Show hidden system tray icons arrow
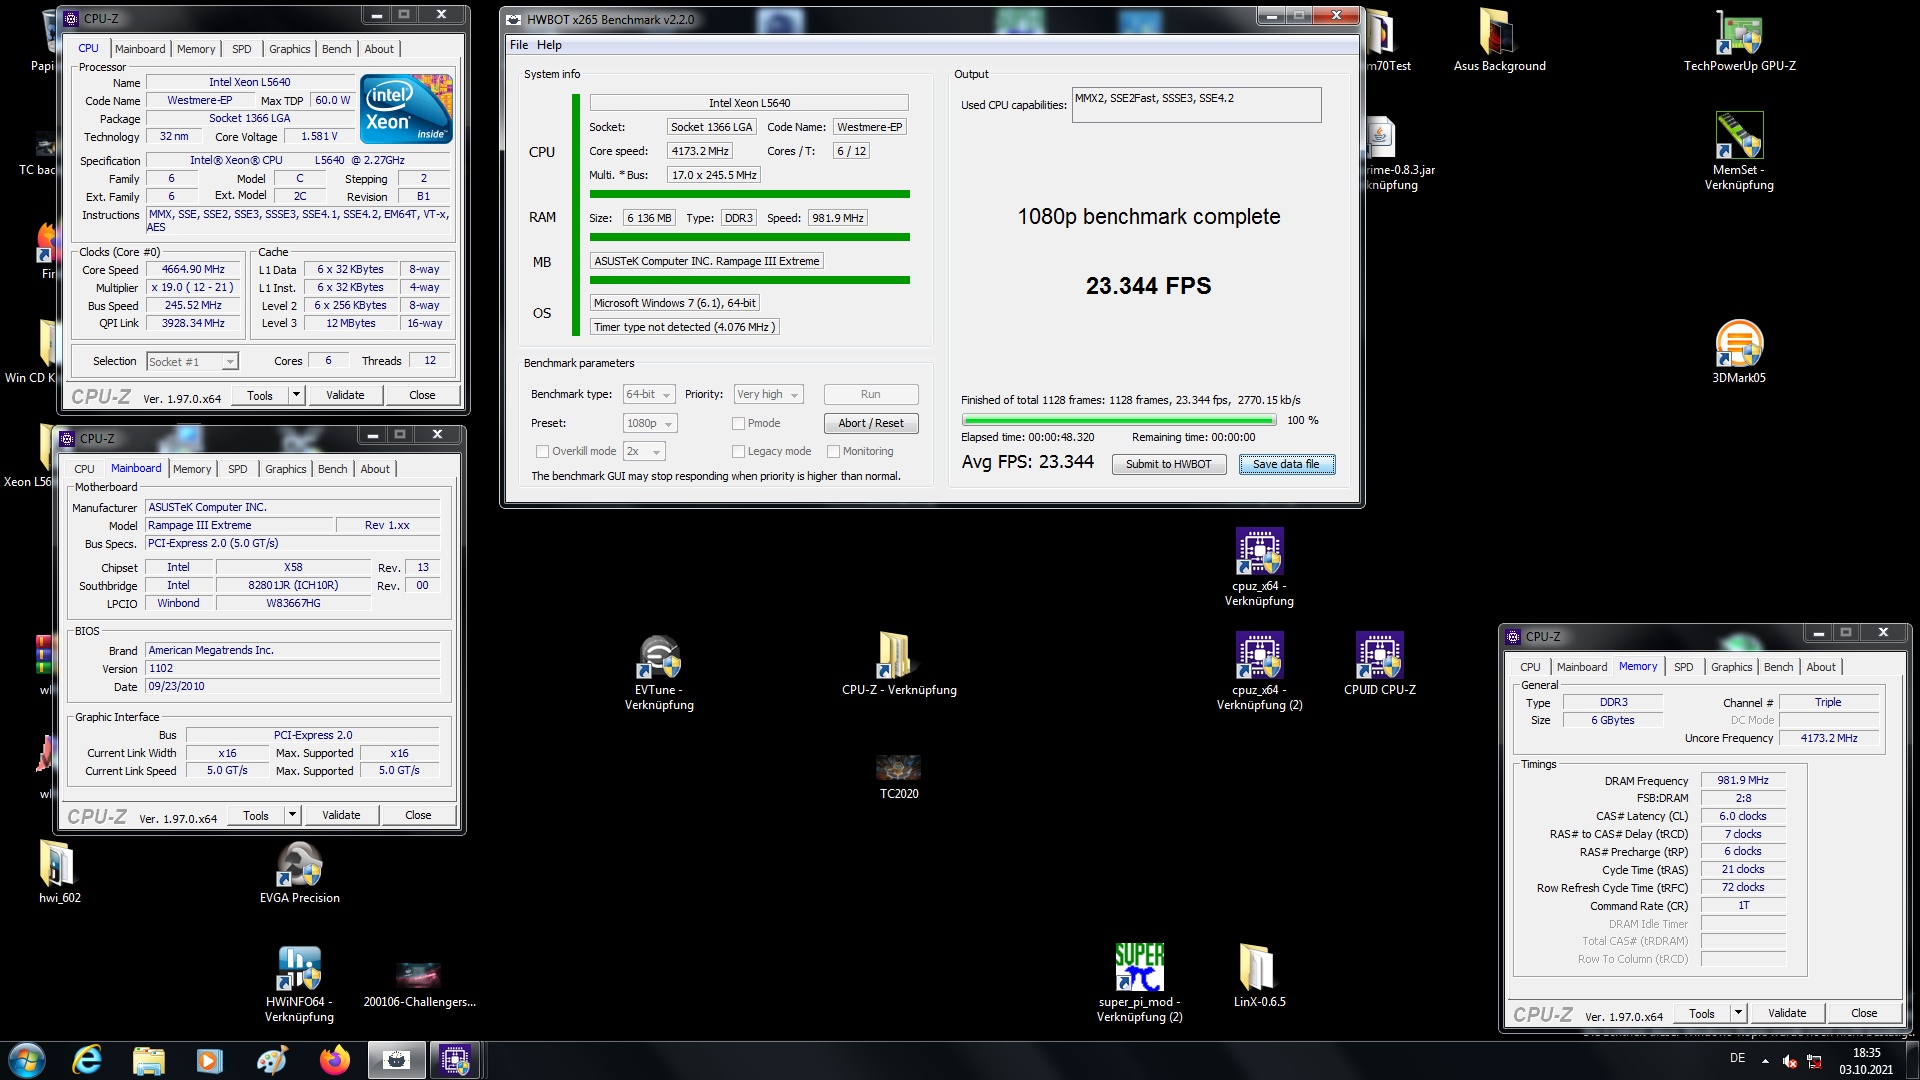This screenshot has height=1080, width=1920. click(x=1765, y=1060)
